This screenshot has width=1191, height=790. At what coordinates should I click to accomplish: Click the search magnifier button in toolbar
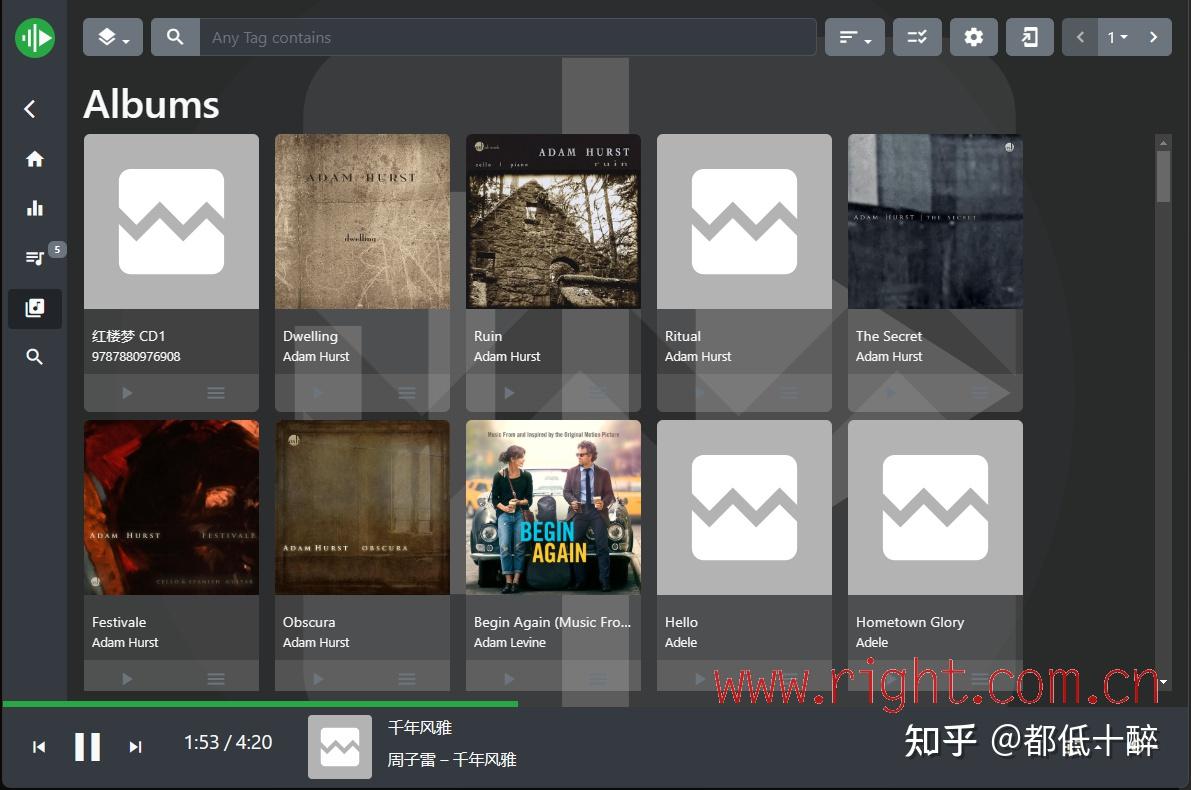[x=175, y=37]
